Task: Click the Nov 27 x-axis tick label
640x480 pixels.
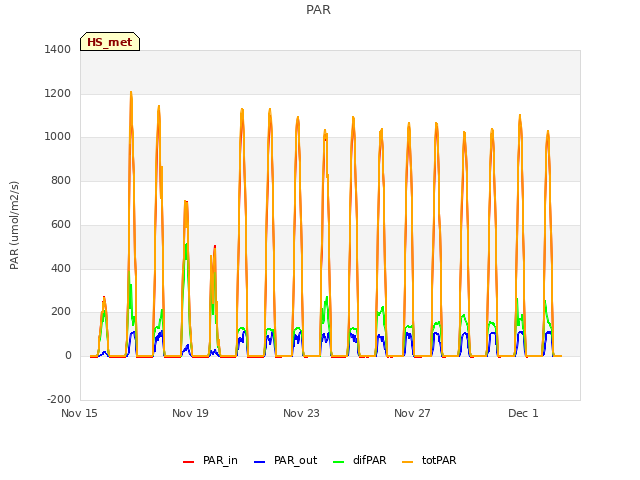Action: [412, 413]
